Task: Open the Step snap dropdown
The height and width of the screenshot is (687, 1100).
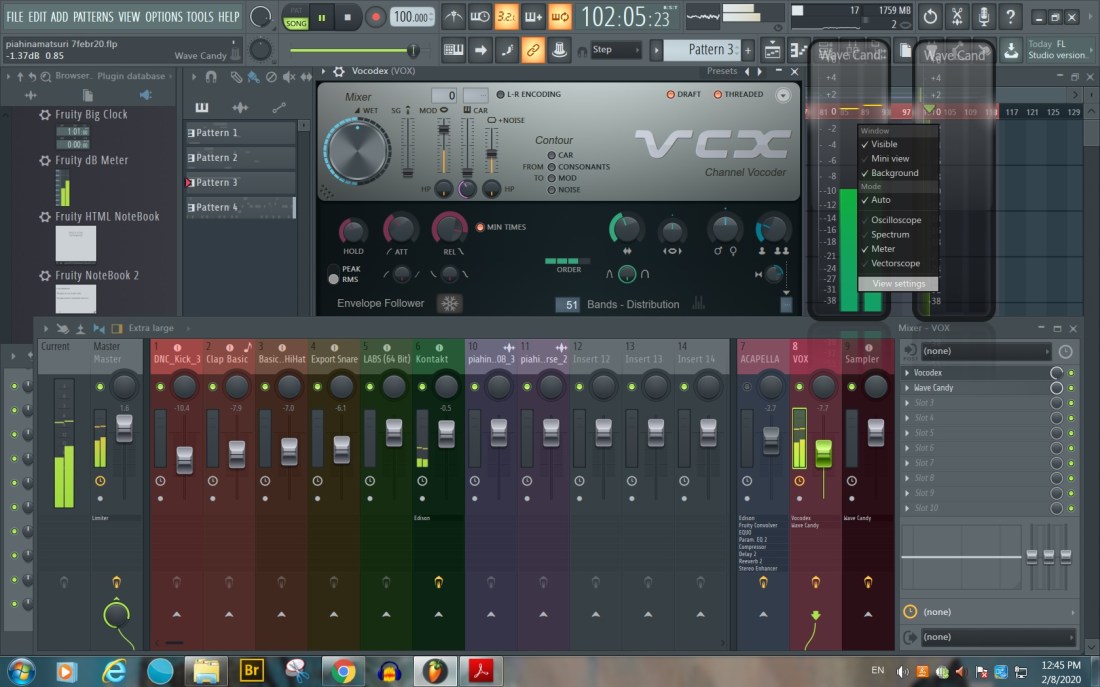Action: [615, 50]
